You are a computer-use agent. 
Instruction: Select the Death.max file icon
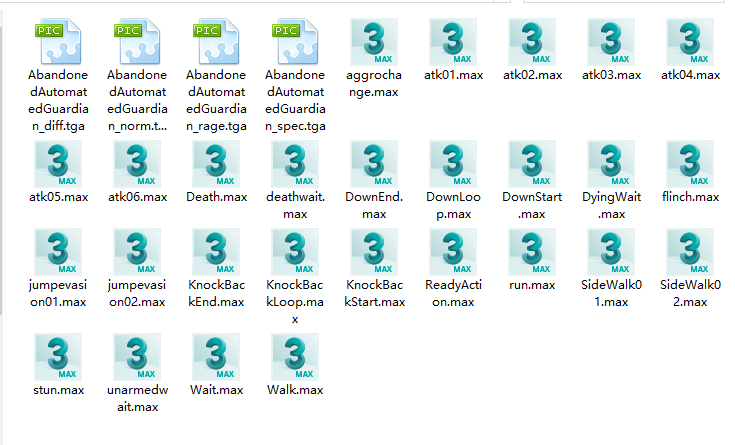(x=216, y=164)
